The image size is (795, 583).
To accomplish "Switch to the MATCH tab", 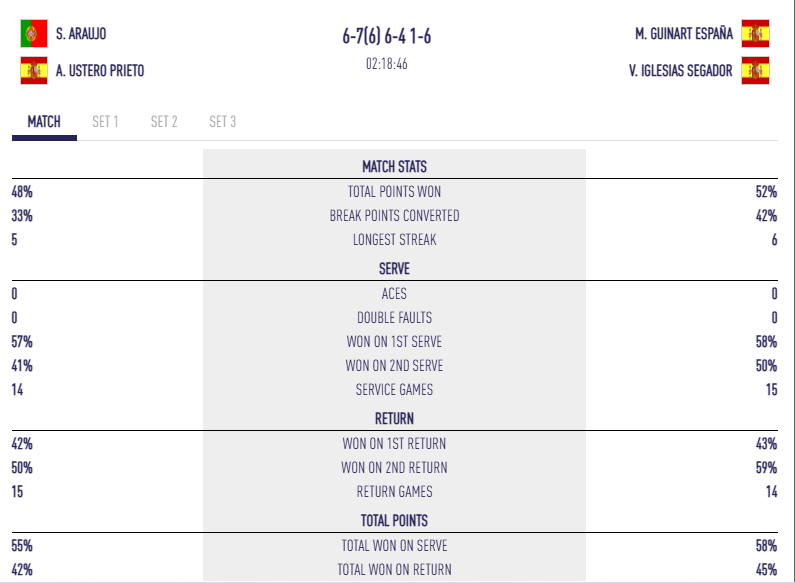I will click(x=44, y=122).
